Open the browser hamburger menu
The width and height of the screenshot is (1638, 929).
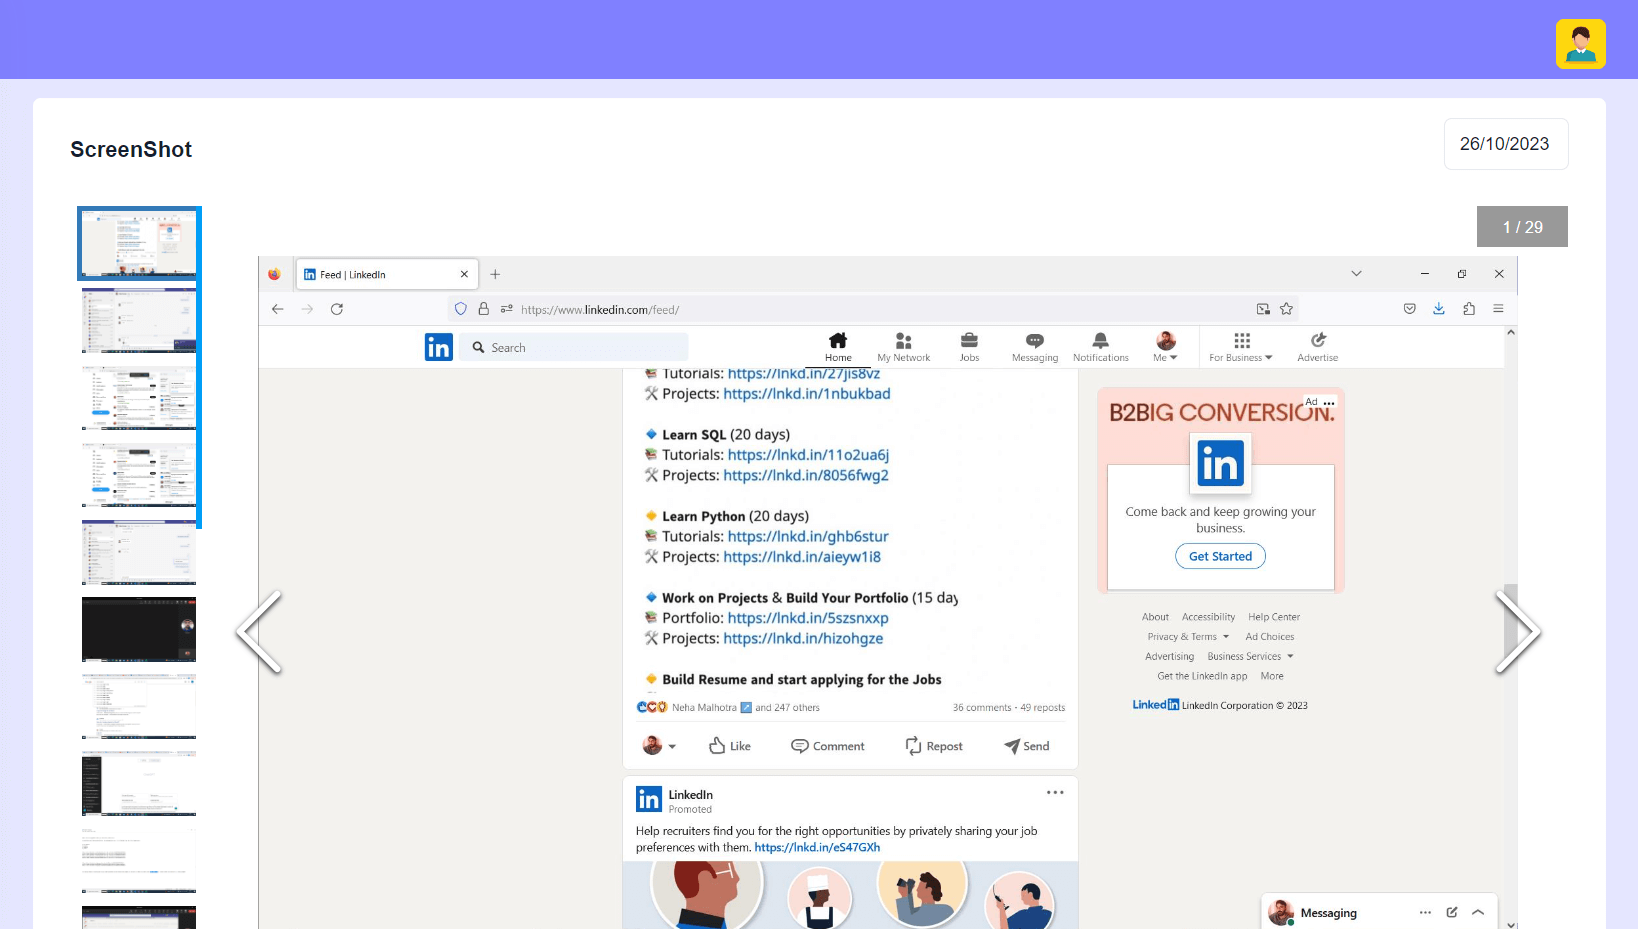pyautogui.click(x=1498, y=309)
